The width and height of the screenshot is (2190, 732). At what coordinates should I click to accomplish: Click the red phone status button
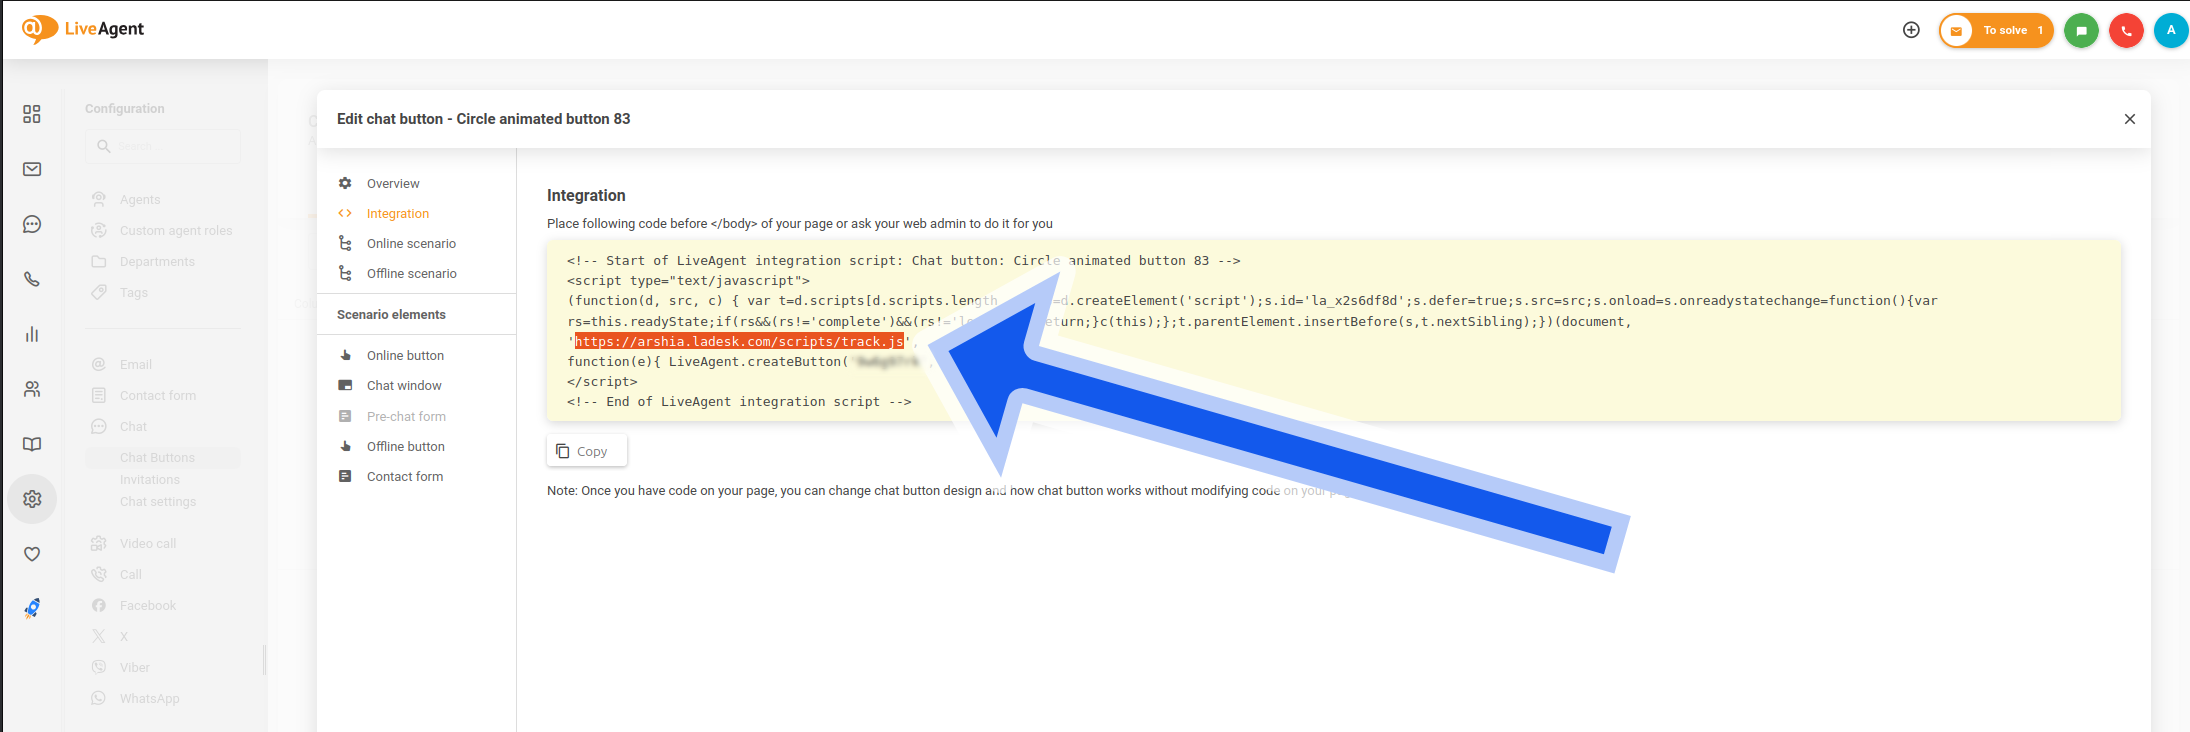(2126, 30)
